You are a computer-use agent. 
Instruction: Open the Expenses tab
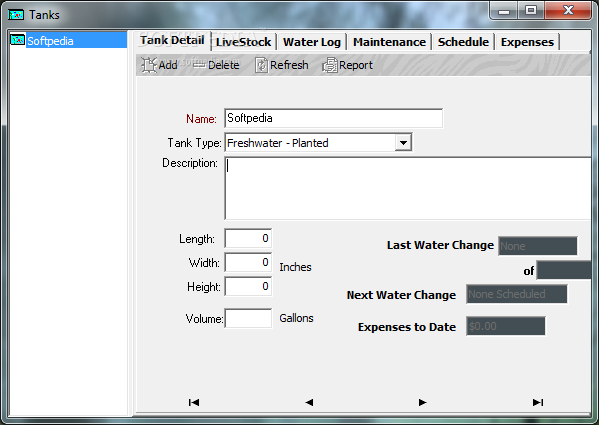click(x=527, y=42)
